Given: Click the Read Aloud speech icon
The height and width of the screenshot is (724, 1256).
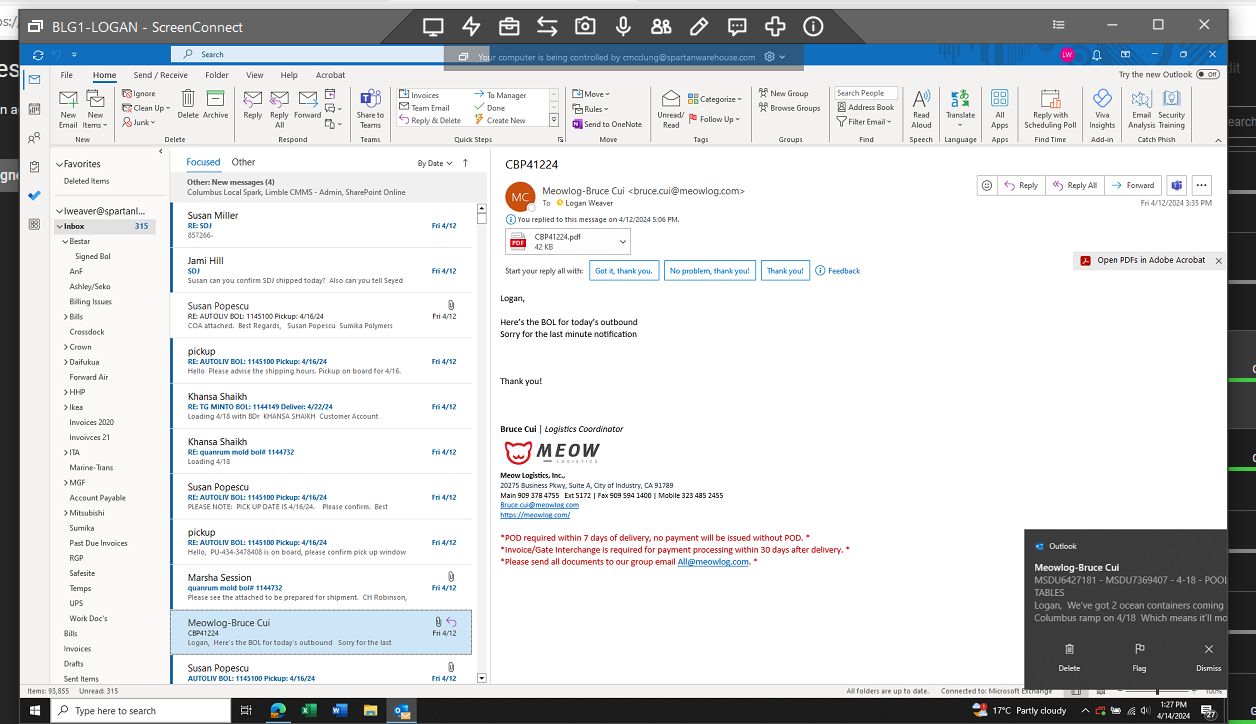Looking at the screenshot, I should [921, 109].
